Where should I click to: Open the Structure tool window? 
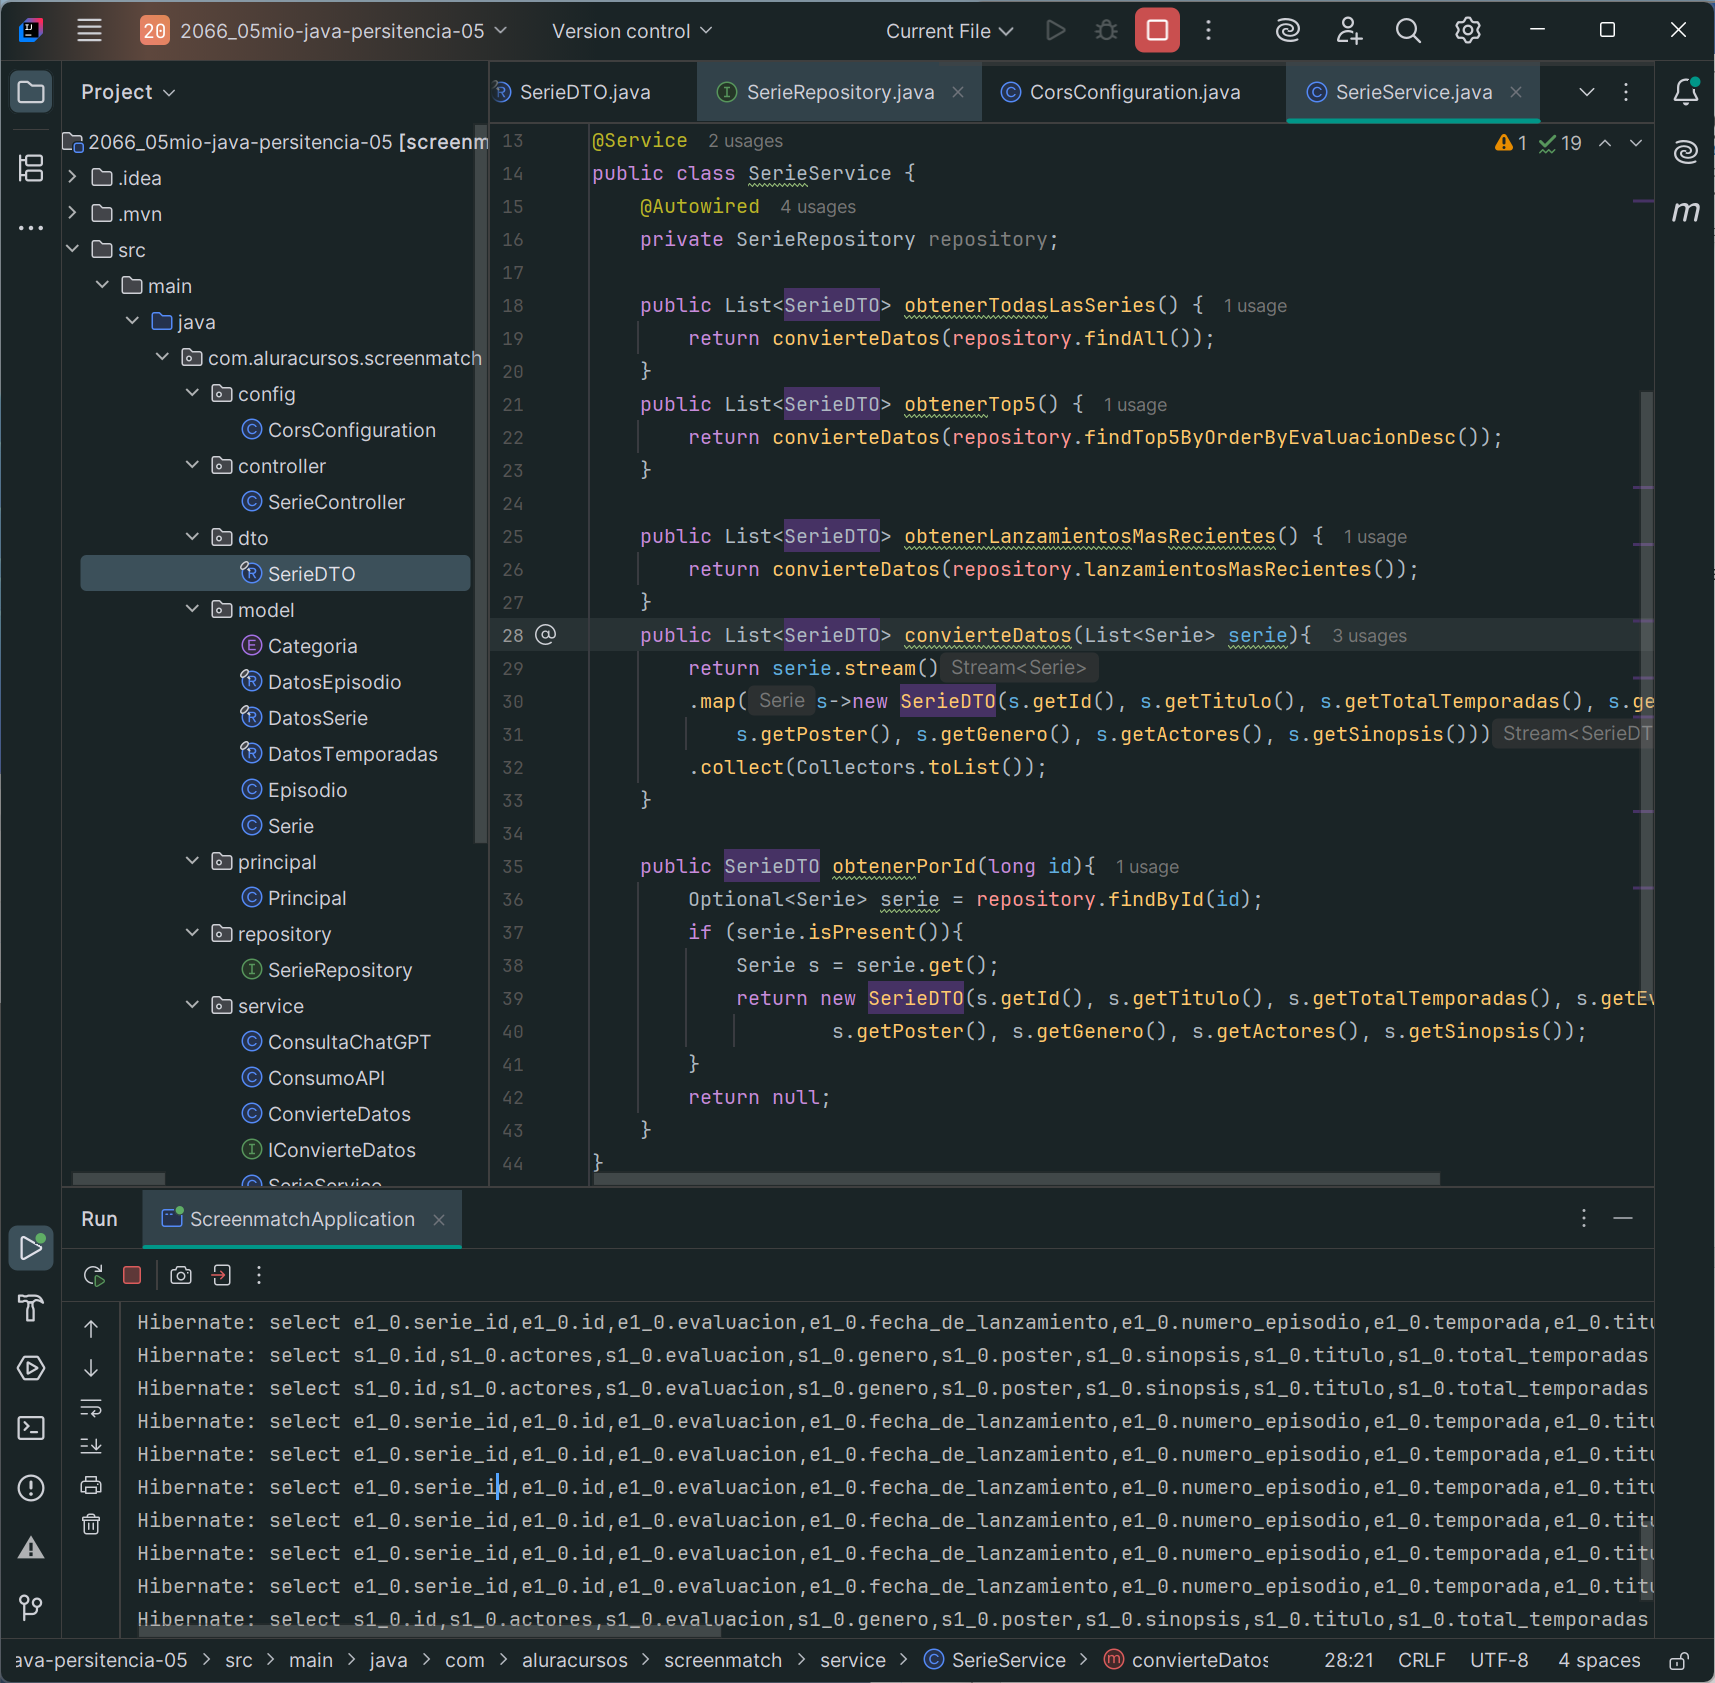point(31,168)
